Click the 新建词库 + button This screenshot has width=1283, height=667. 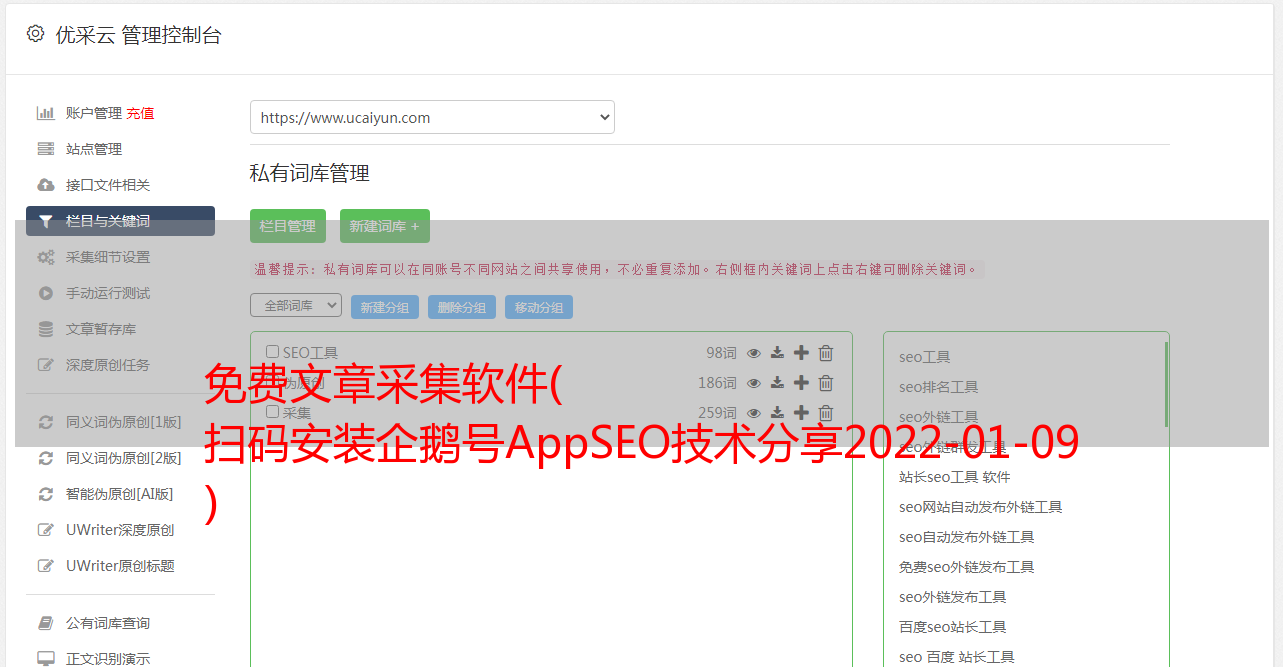(x=385, y=226)
